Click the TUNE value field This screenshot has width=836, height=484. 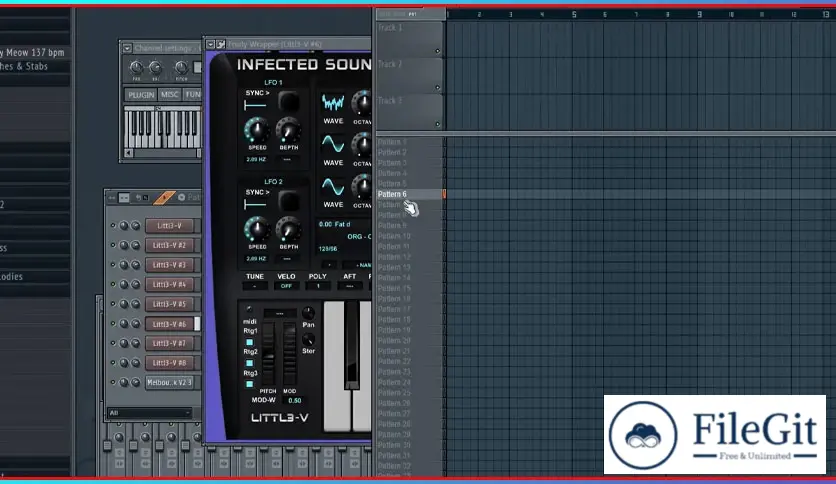(x=255, y=286)
